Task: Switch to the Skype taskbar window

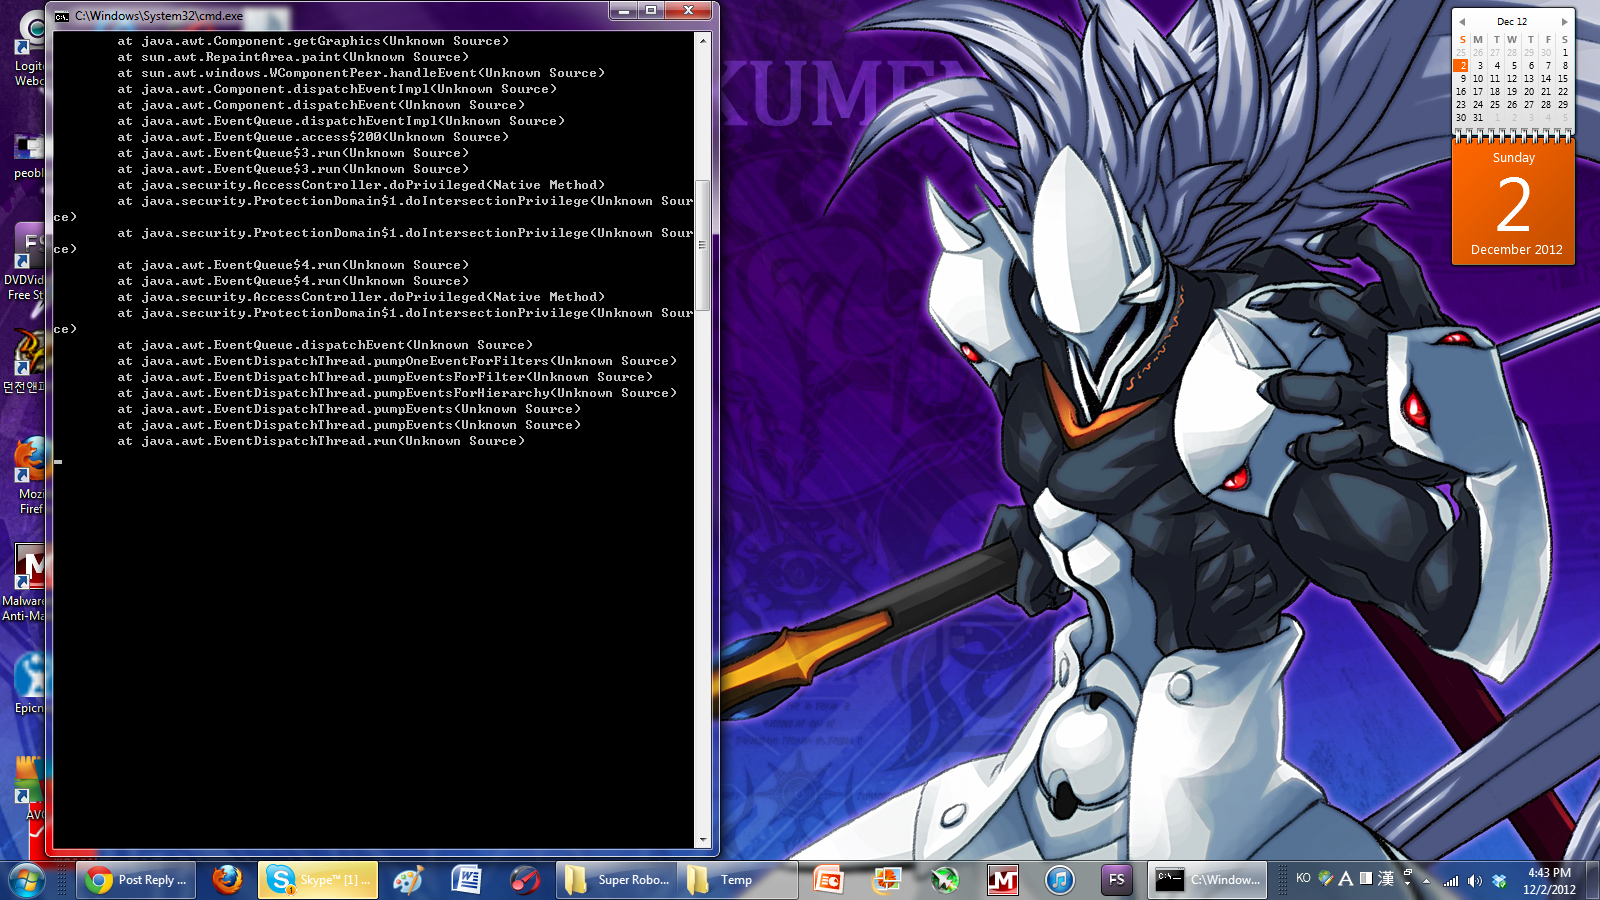Action: 318,880
